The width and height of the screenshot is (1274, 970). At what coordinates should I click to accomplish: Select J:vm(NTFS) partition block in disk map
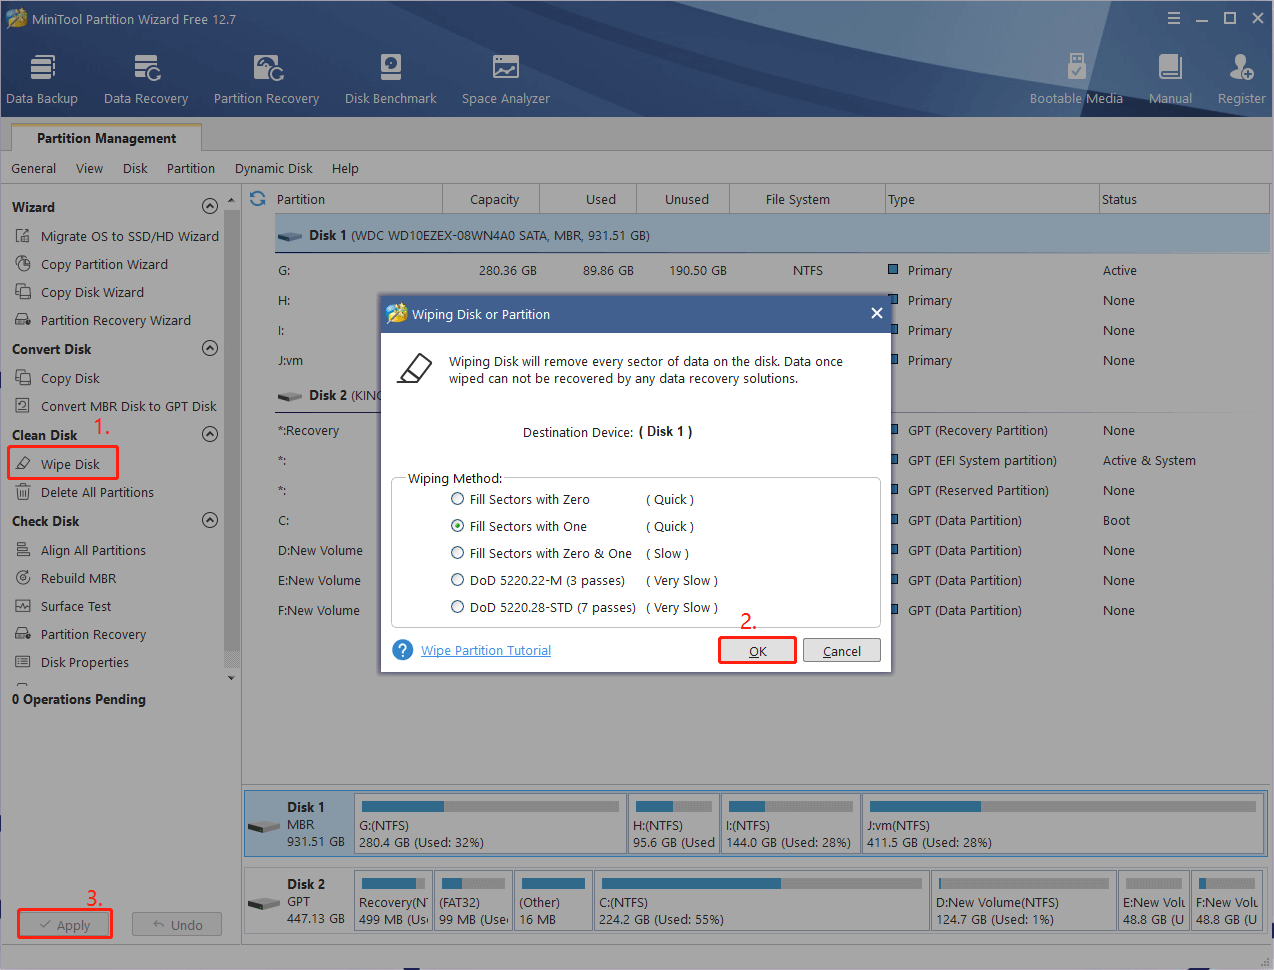coord(1062,824)
